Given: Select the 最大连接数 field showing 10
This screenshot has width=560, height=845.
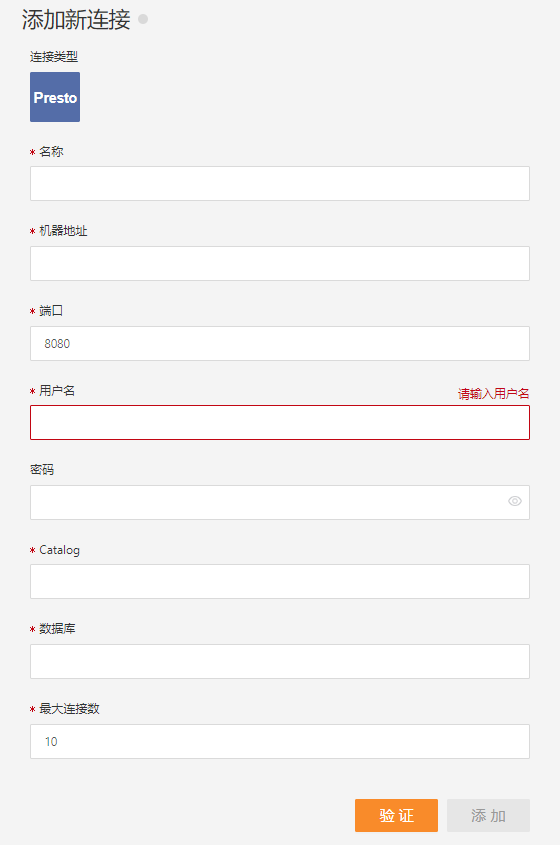Looking at the screenshot, I should coord(280,742).
